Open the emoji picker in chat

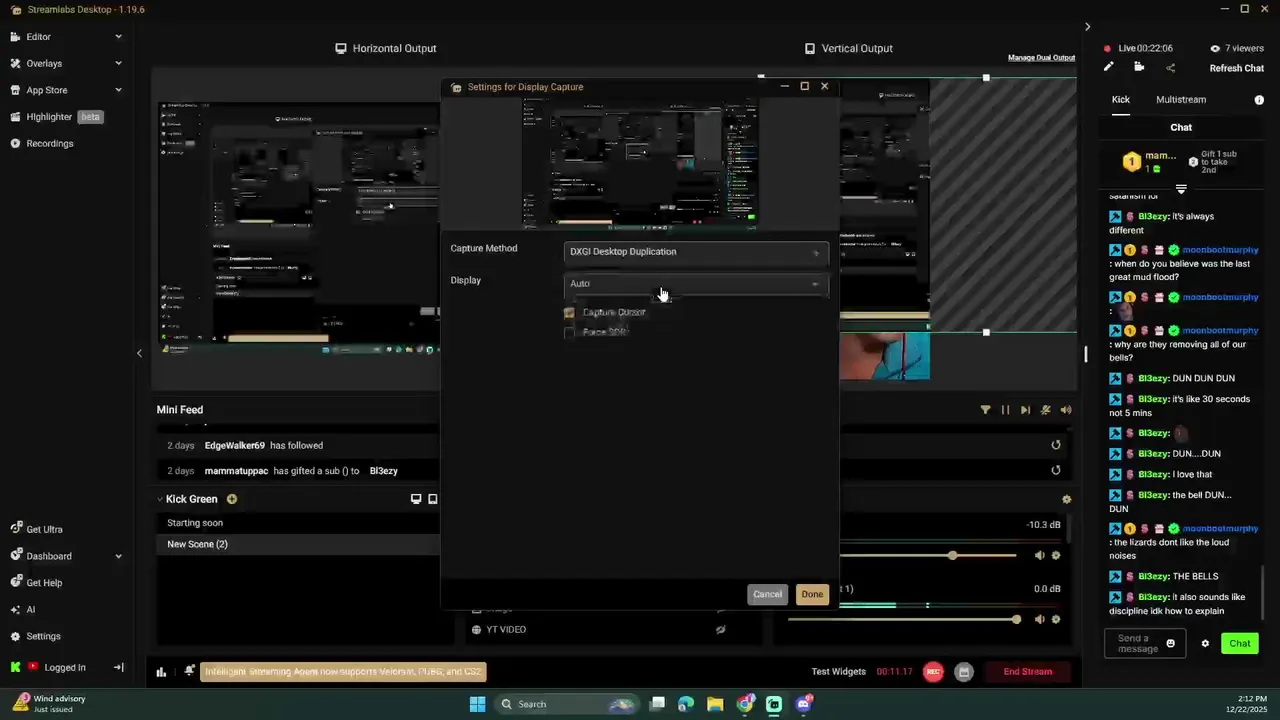pos(1171,643)
